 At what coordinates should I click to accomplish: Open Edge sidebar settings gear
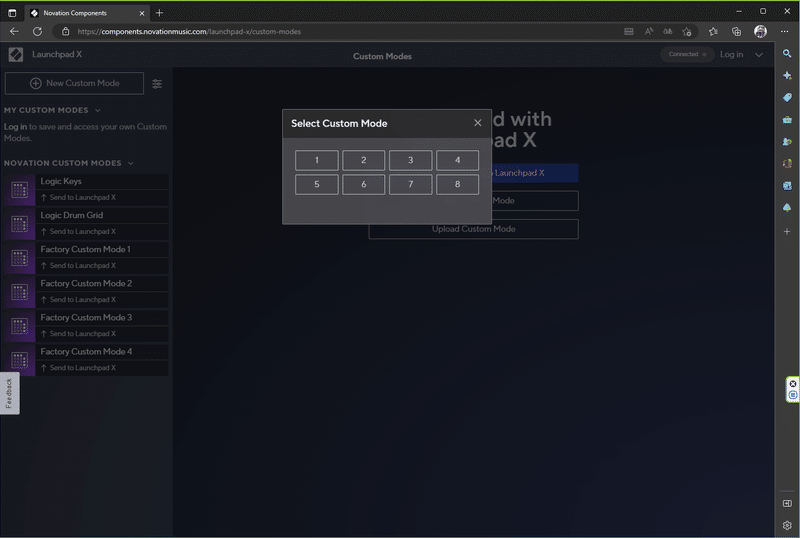787,525
